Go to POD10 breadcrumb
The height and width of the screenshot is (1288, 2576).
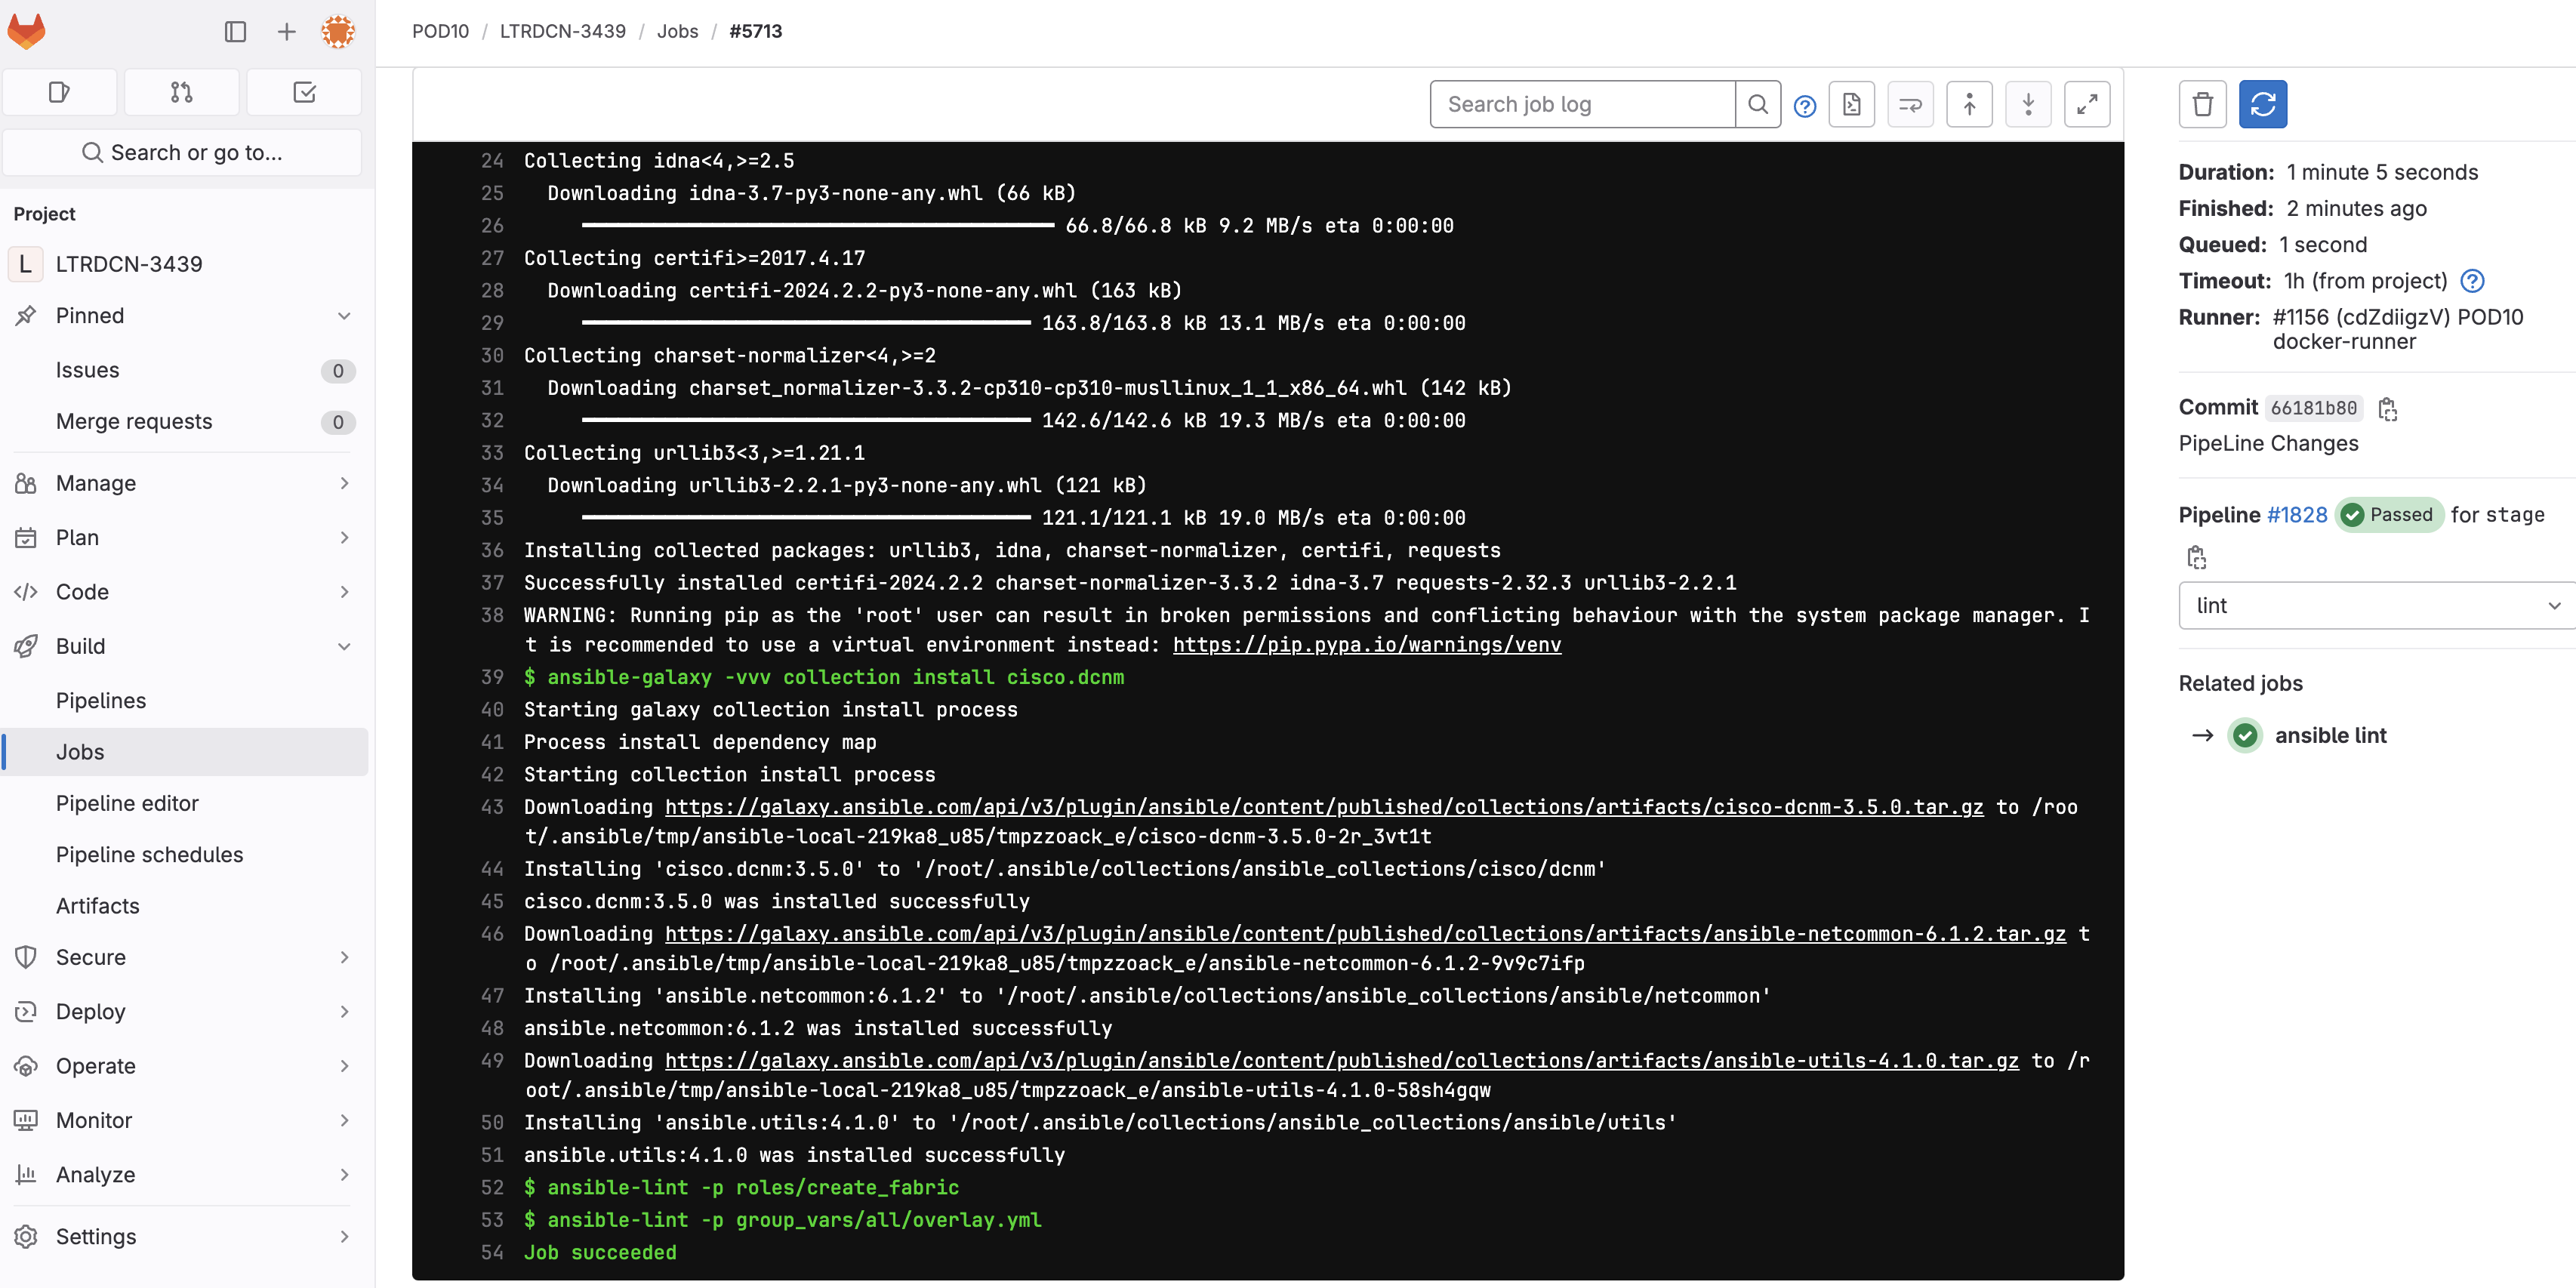point(440,31)
